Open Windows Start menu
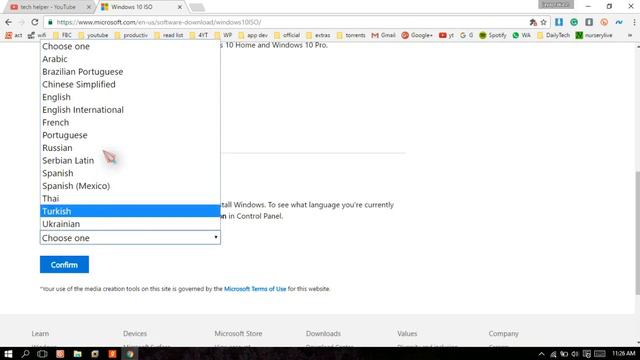Image resolution: width=640 pixels, height=360 pixels. point(8,354)
